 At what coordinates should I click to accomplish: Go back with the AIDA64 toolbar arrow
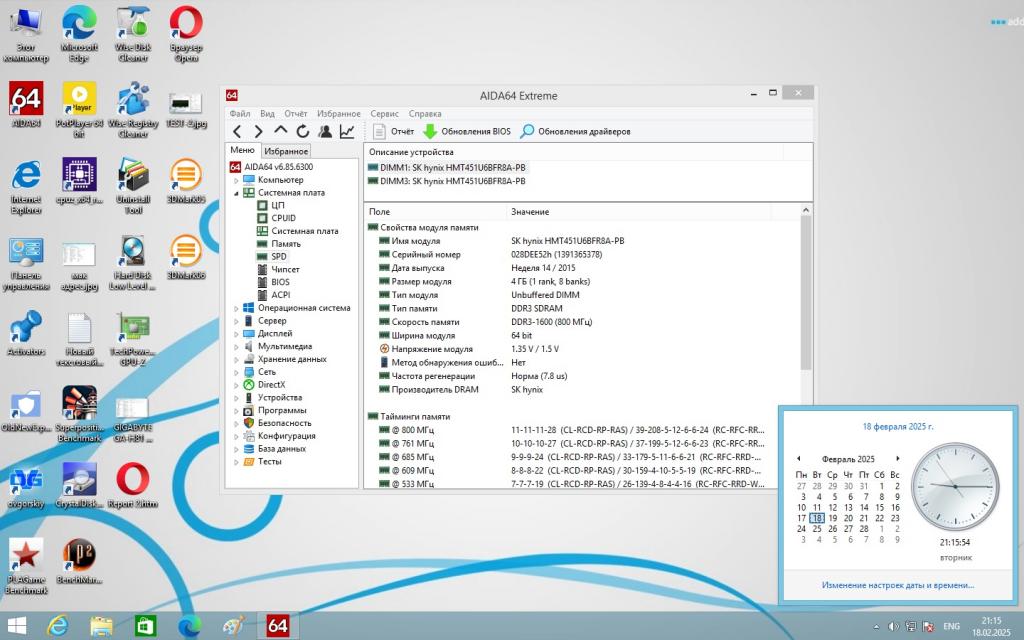click(237, 131)
